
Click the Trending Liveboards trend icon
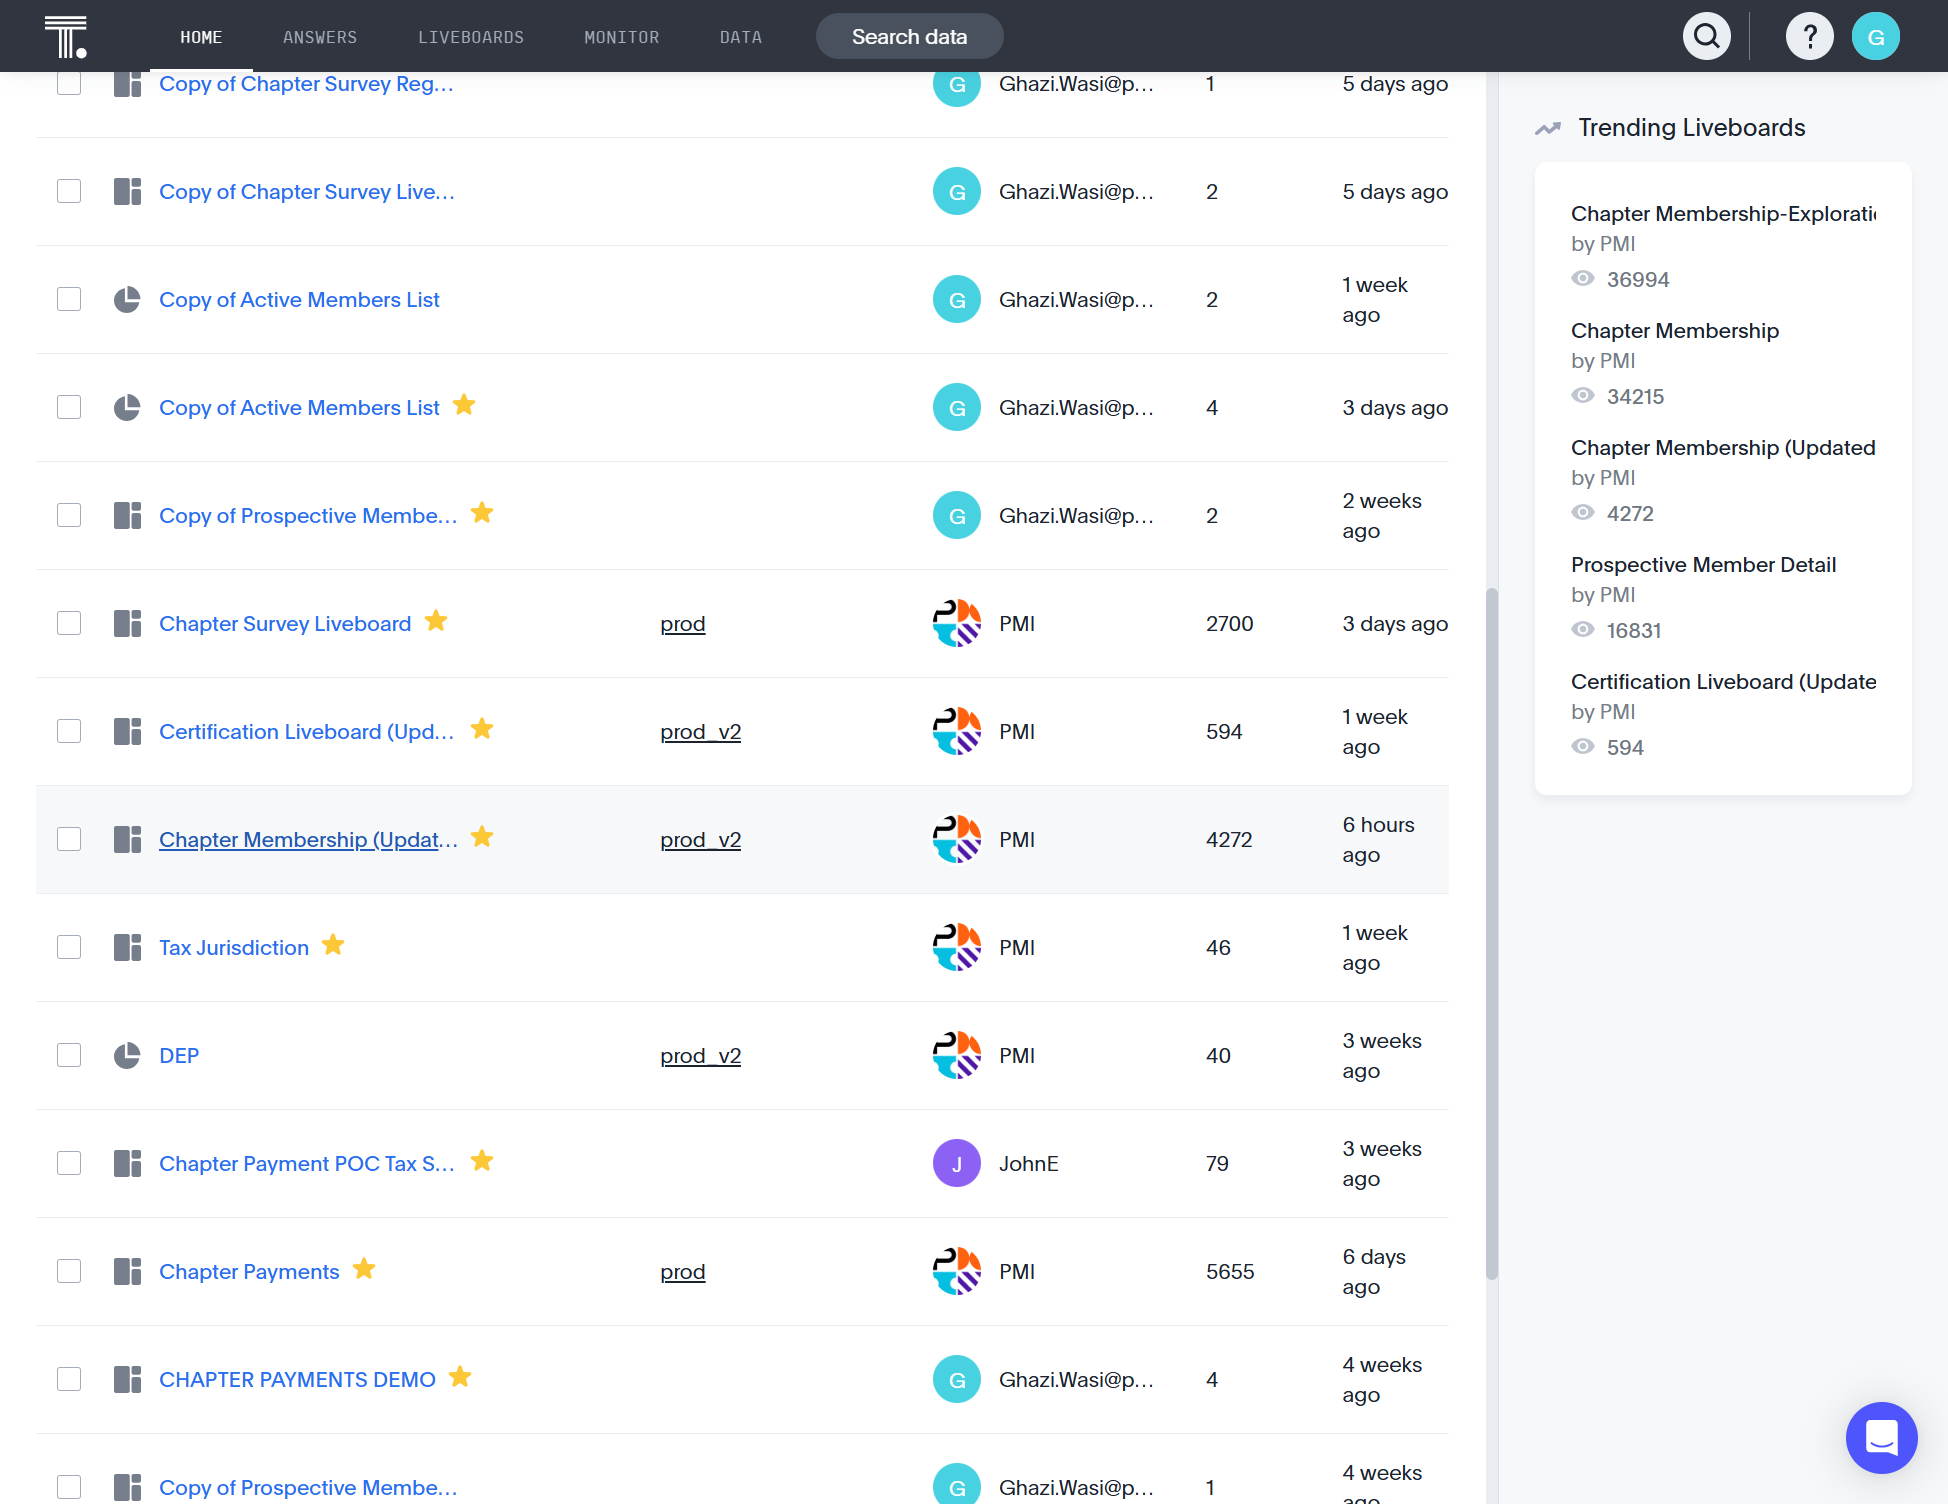1548,128
